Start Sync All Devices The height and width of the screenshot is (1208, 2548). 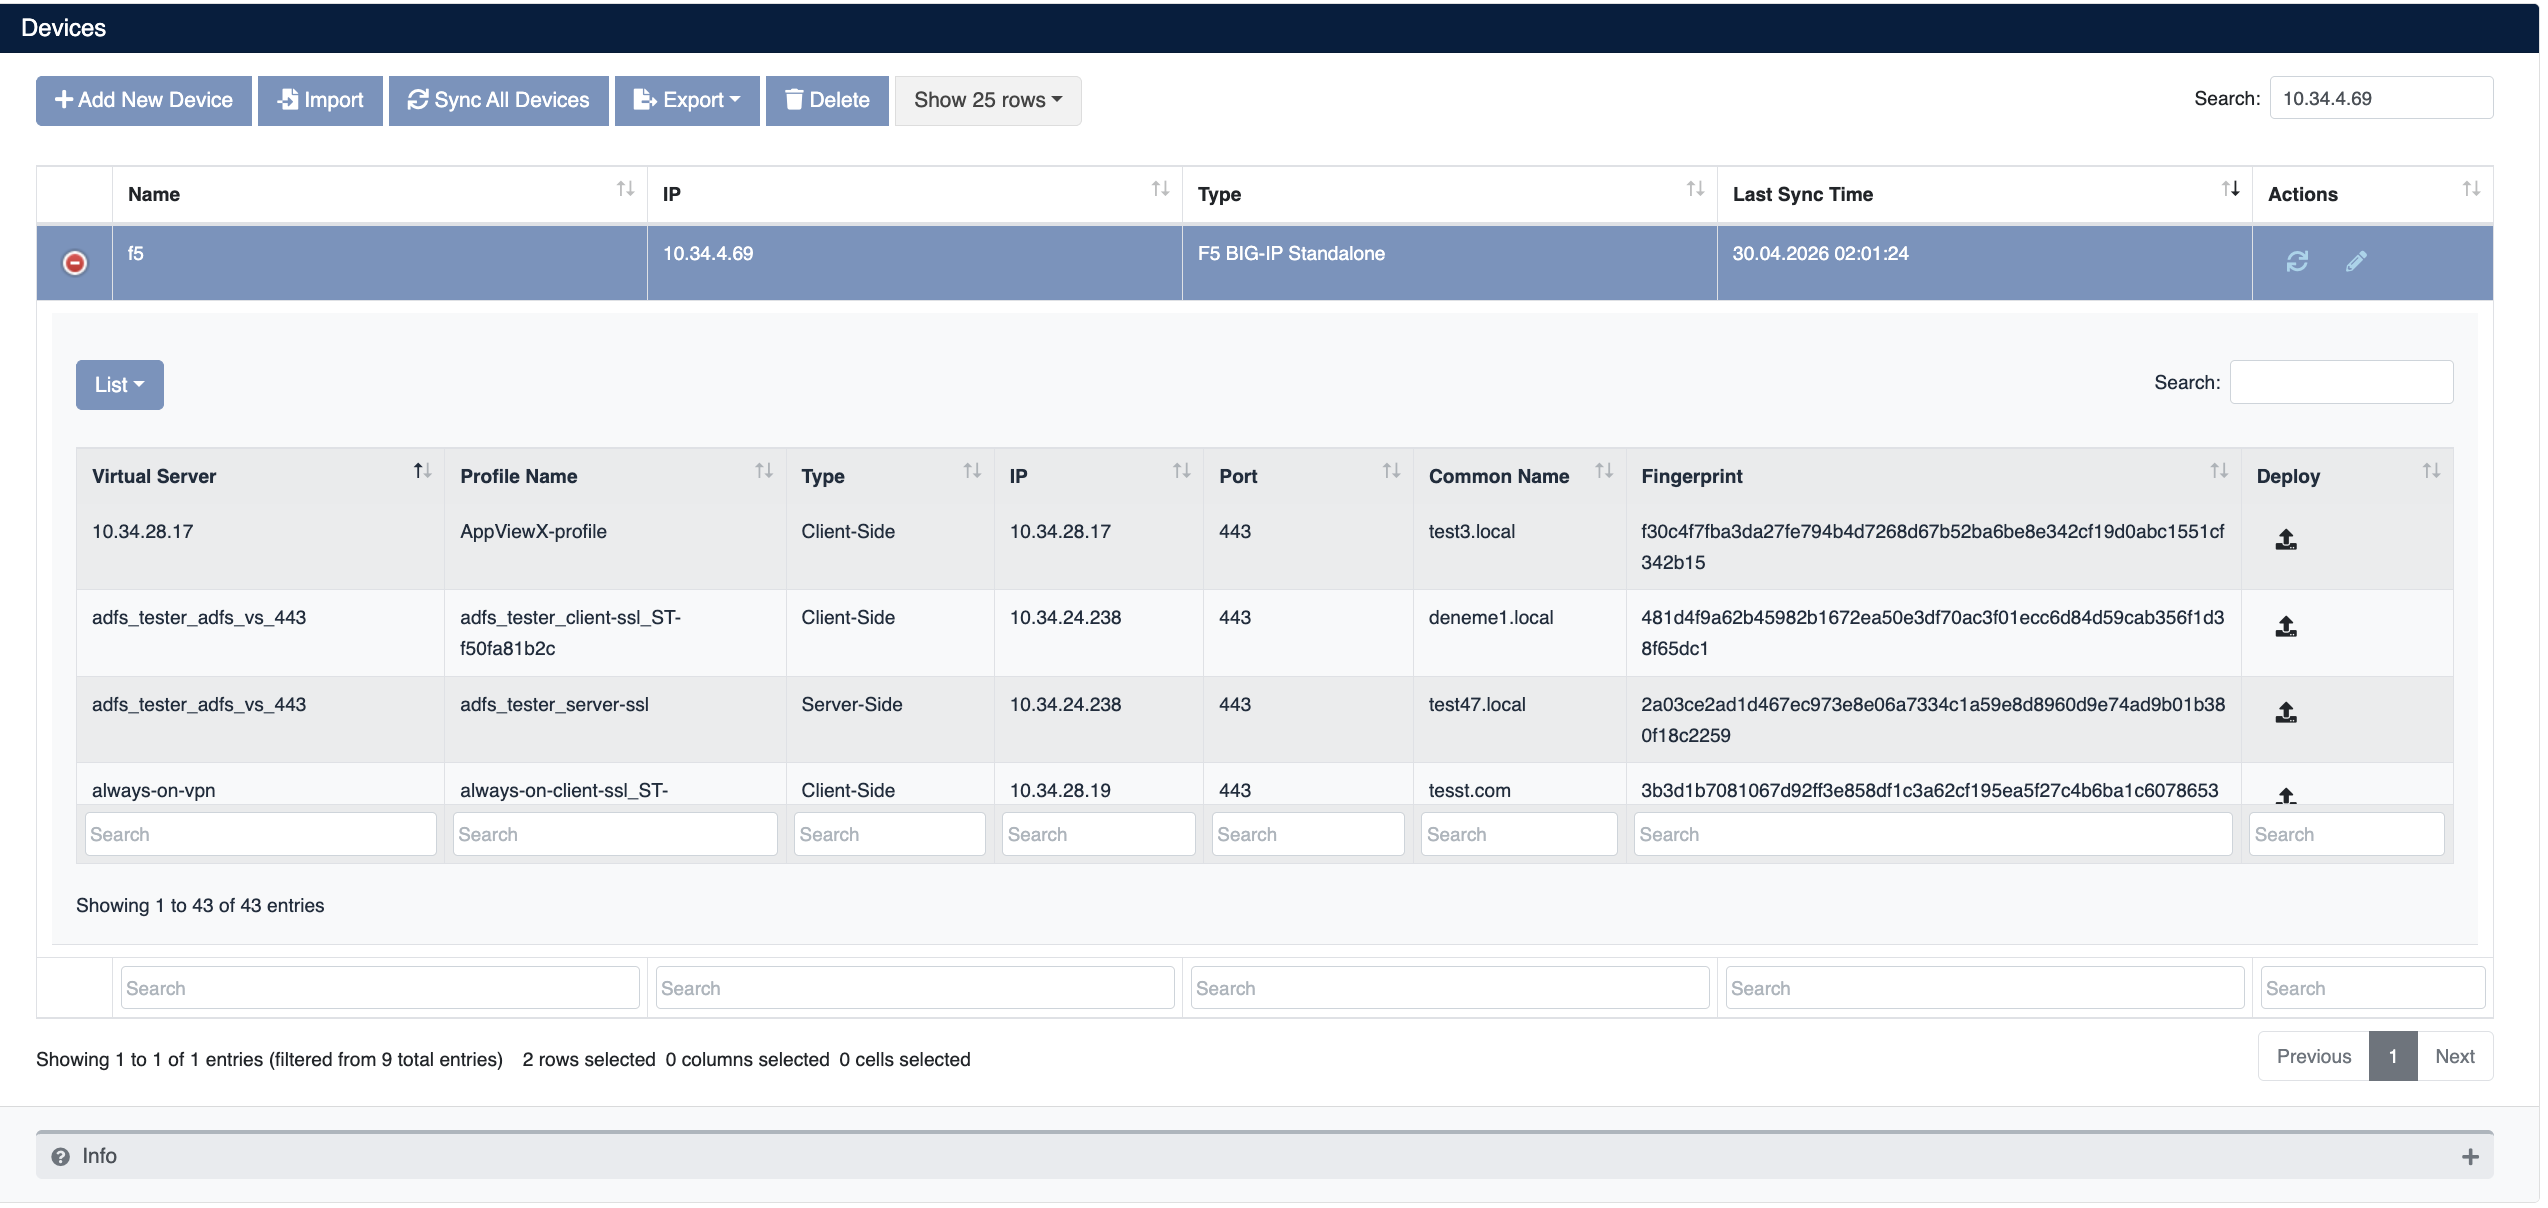tap(499, 101)
